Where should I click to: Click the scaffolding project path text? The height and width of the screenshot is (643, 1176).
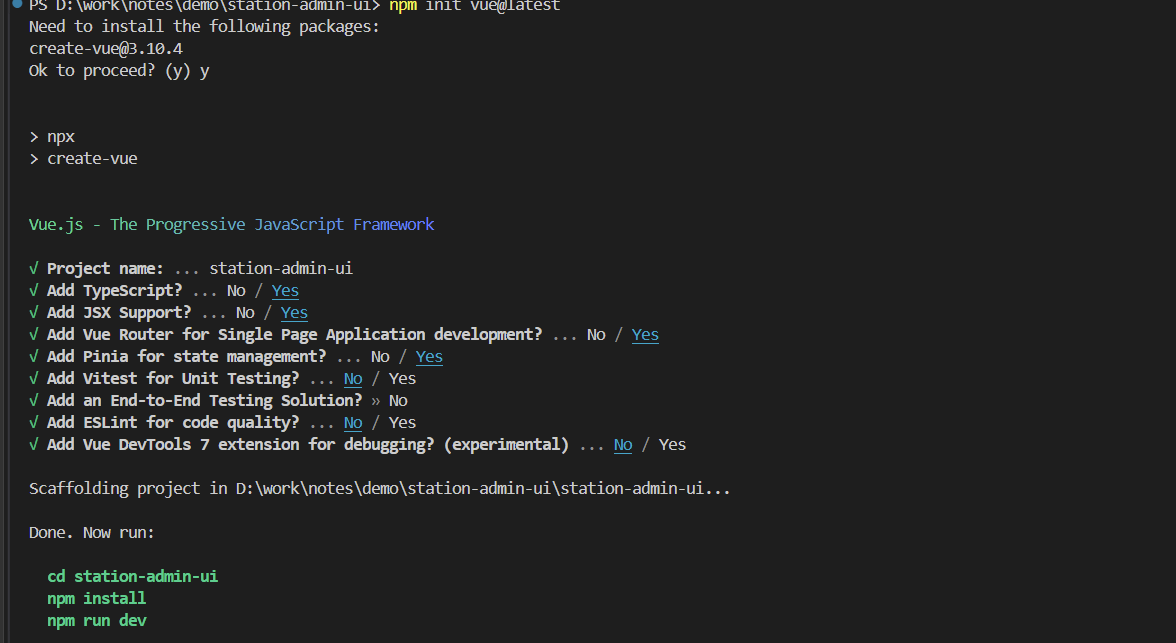click(483, 488)
